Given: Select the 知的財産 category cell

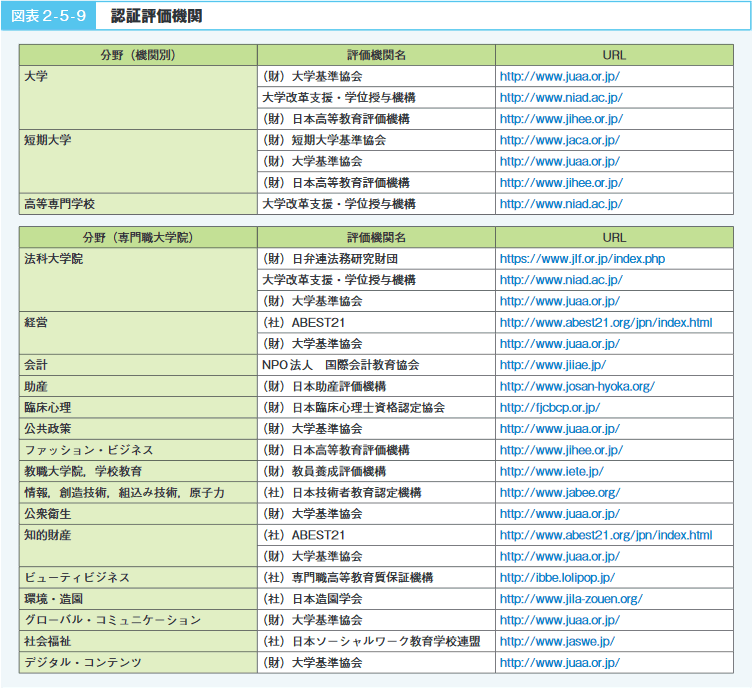Looking at the screenshot, I should 138,546.
